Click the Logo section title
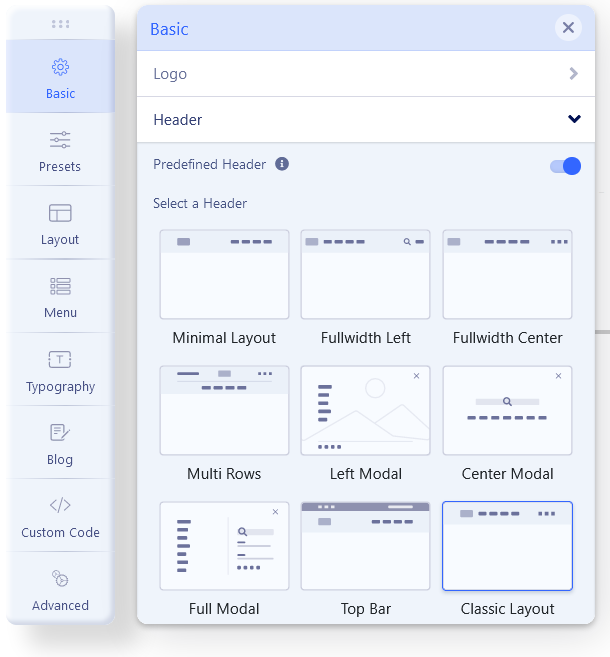The image size is (610, 657). pyautogui.click(x=170, y=74)
